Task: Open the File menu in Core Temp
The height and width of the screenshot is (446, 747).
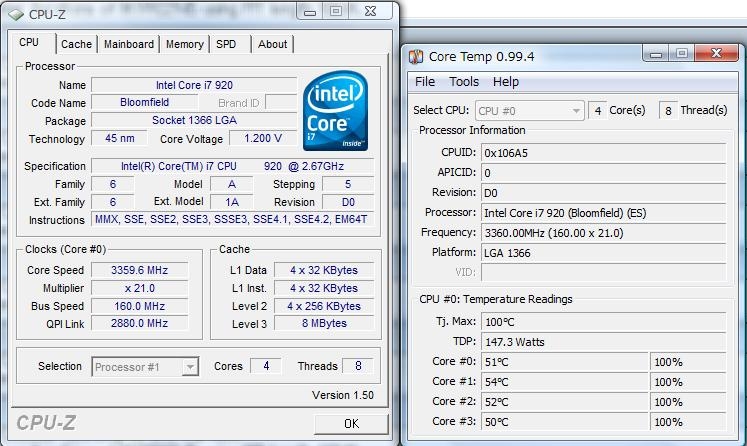Action: pyautogui.click(x=425, y=82)
